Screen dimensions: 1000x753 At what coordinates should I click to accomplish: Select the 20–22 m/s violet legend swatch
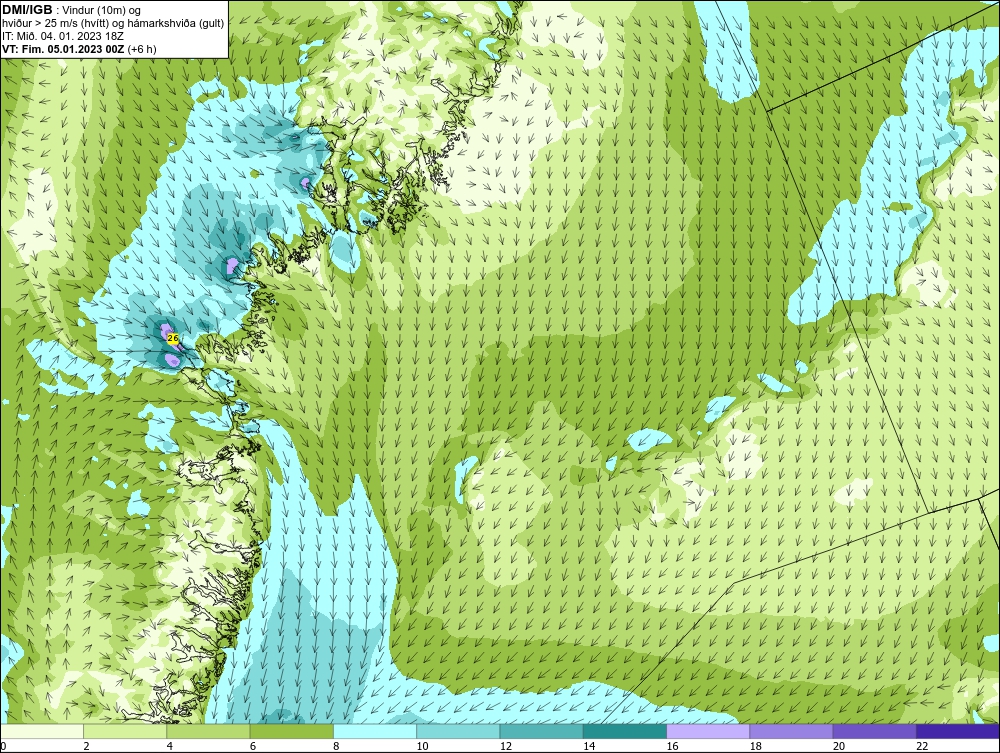click(875, 731)
